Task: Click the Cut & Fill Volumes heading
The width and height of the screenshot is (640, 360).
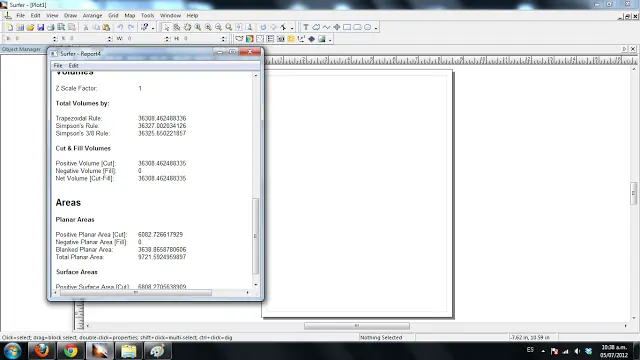Action: pyautogui.click(x=83, y=149)
